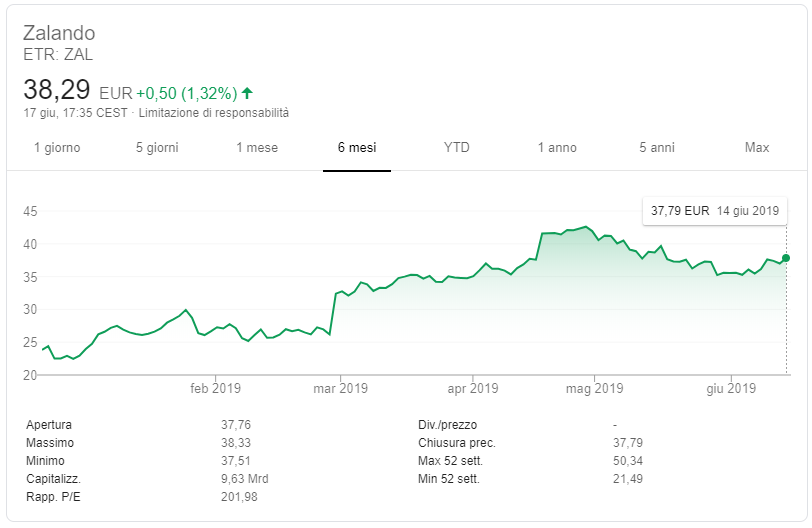Click the apr 2019 axis label
The height and width of the screenshot is (528, 812).
pyautogui.click(x=473, y=388)
